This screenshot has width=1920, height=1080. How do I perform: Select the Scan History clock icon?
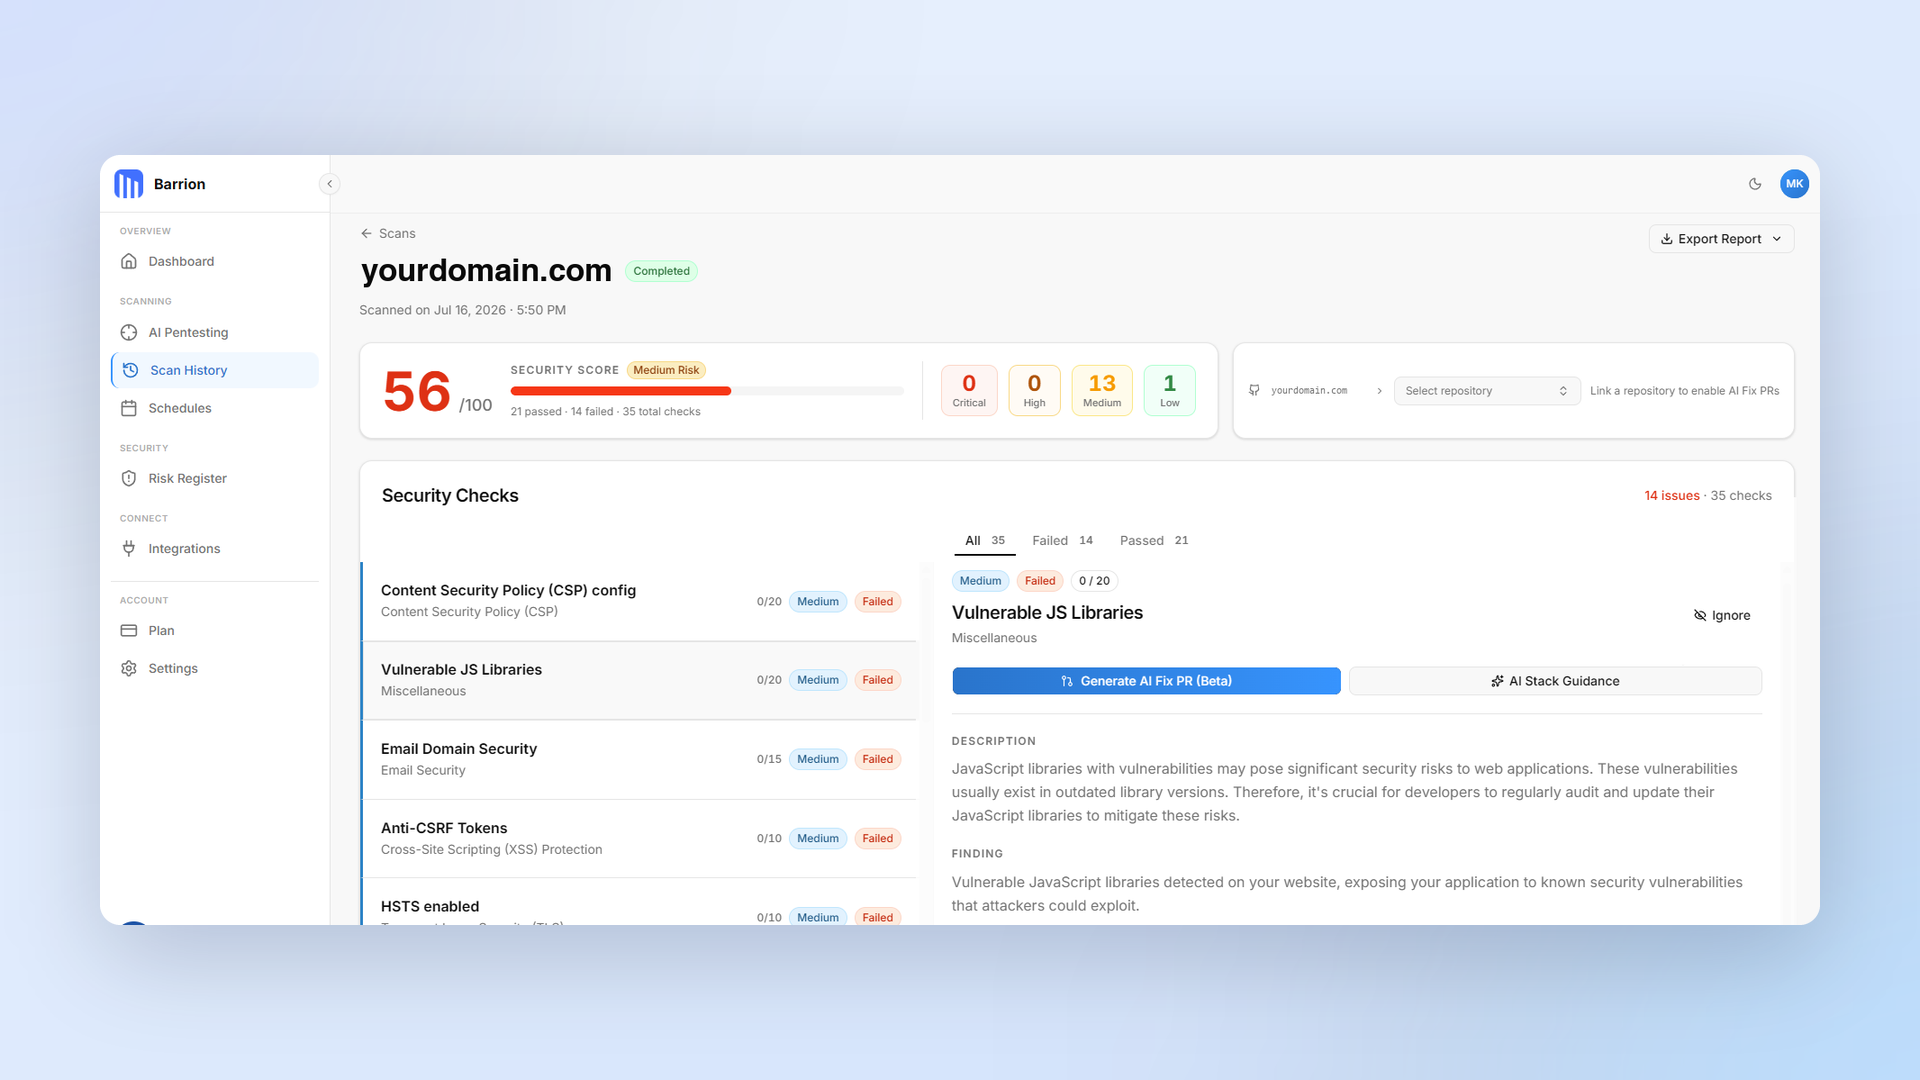point(131,370)
